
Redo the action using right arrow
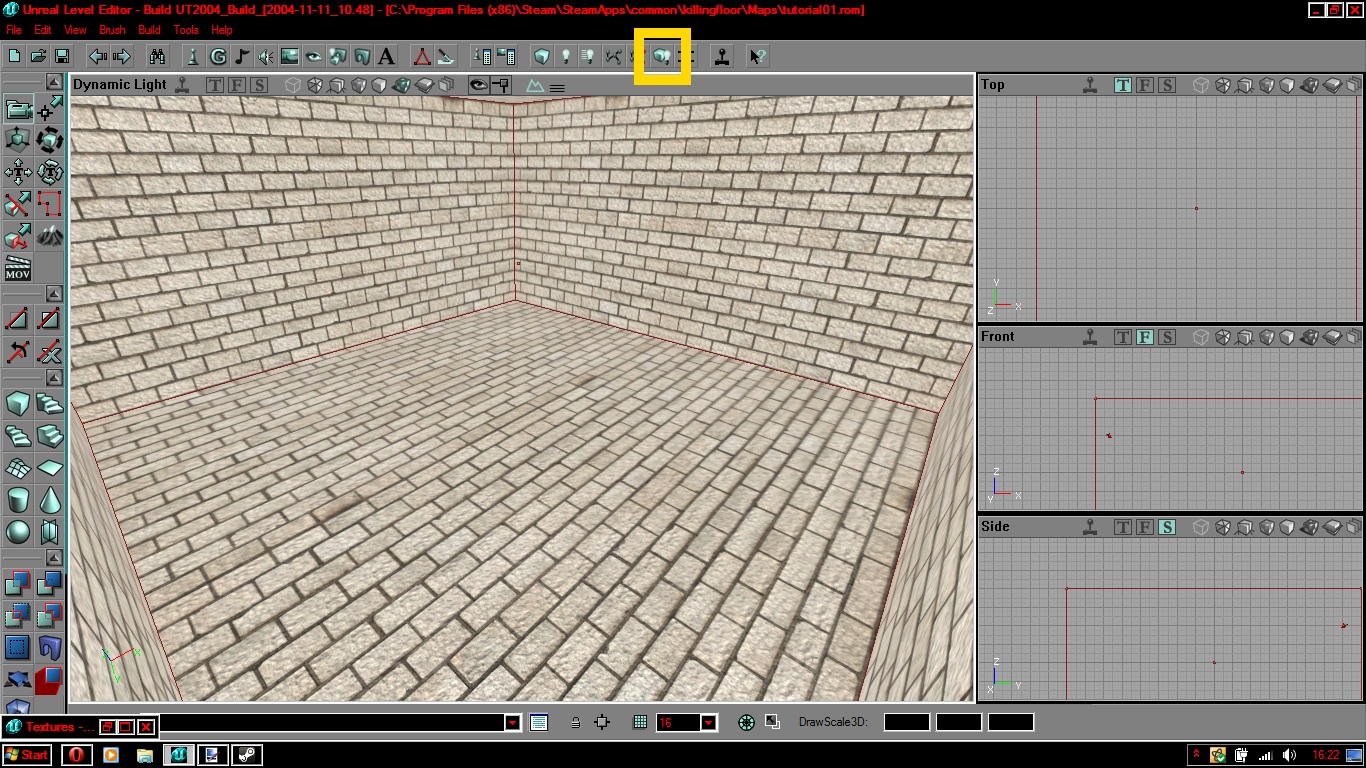coord(122,57)
